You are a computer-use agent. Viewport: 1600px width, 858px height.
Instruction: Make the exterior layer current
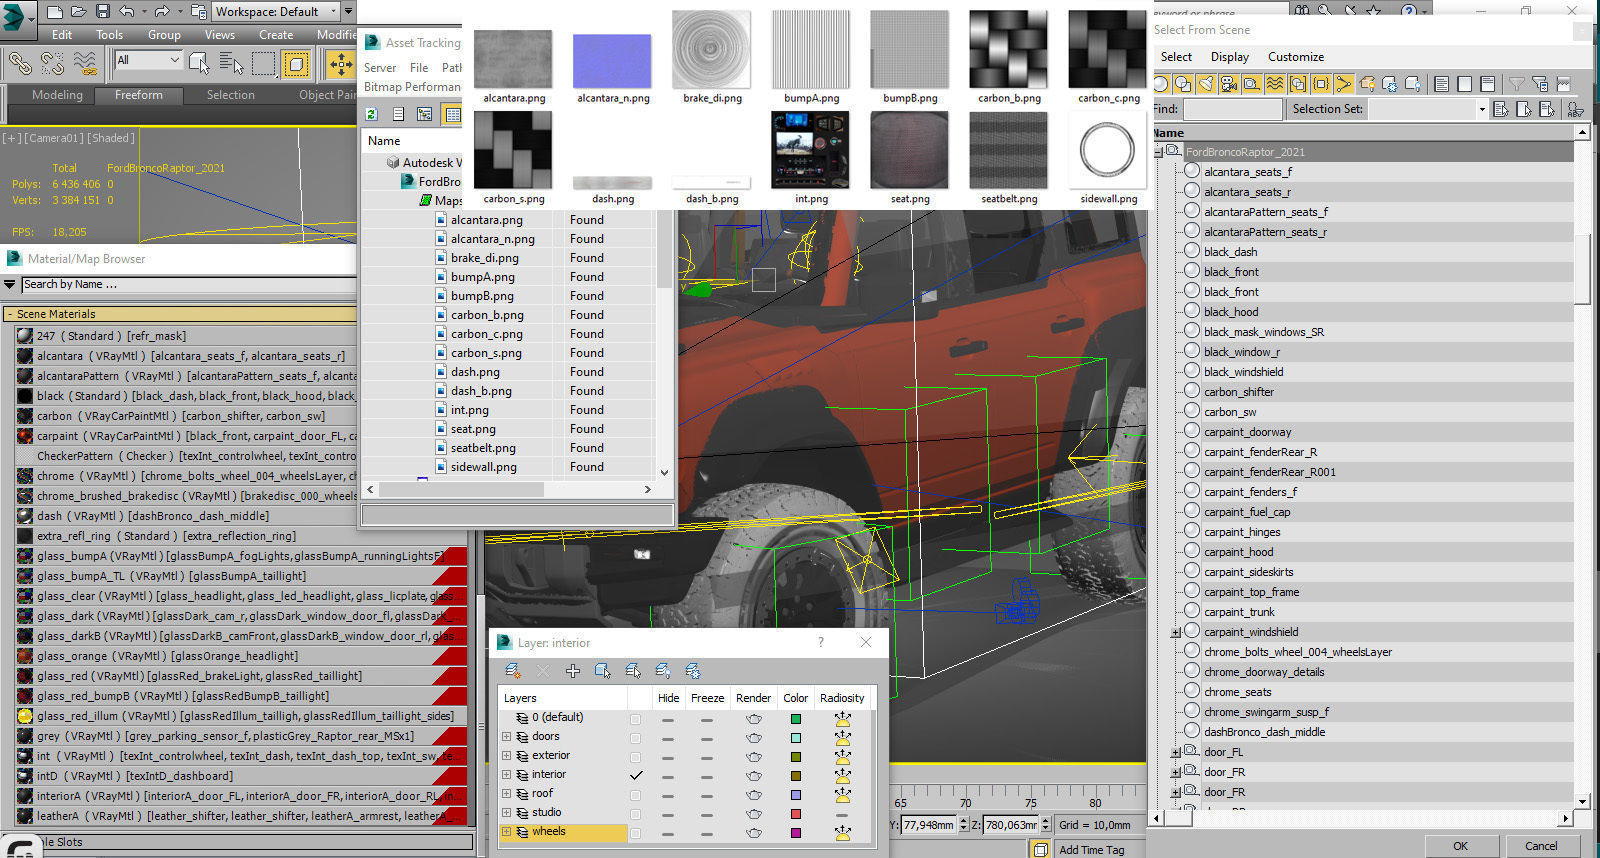[636, 756]
